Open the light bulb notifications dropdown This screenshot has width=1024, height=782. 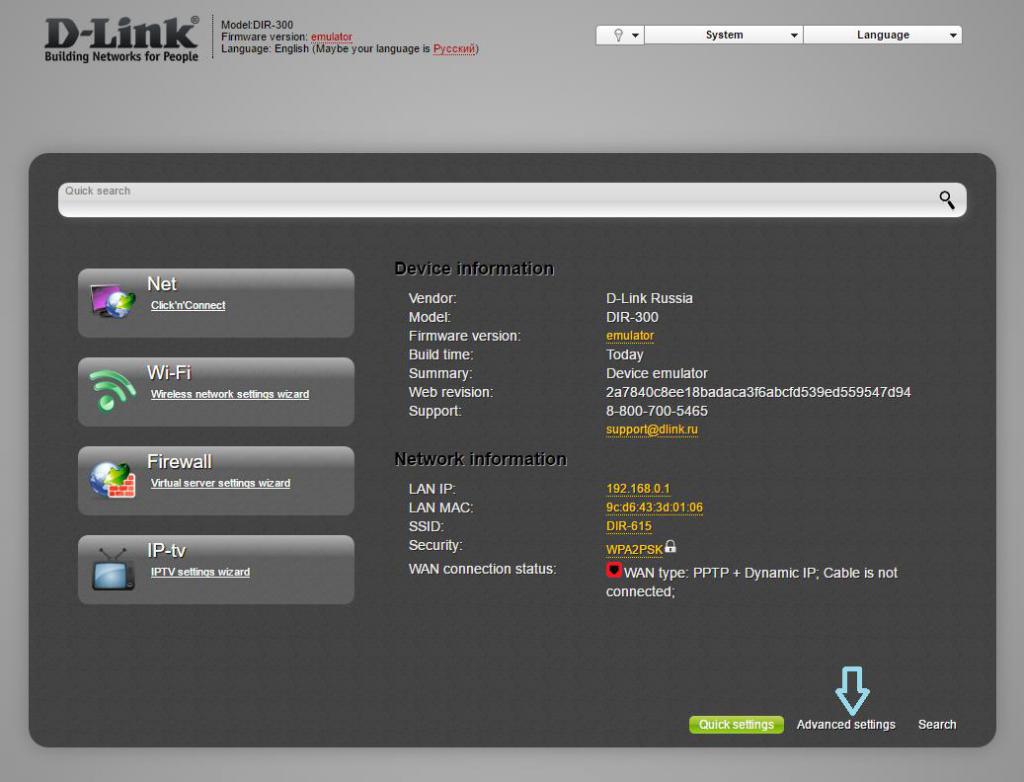point(620,35)
